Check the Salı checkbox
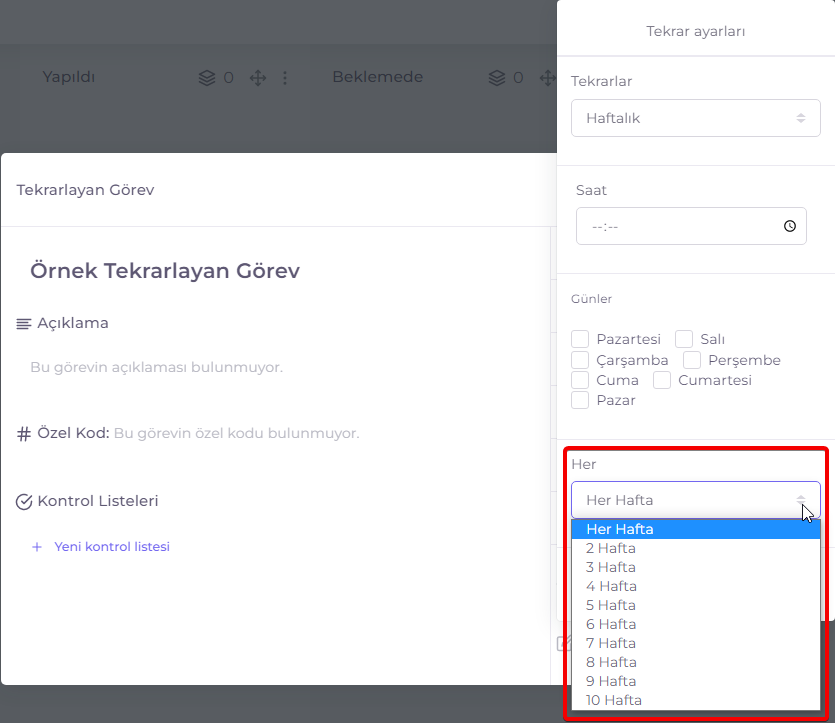This screenshot has width=835, height=723. click(684, 339)
